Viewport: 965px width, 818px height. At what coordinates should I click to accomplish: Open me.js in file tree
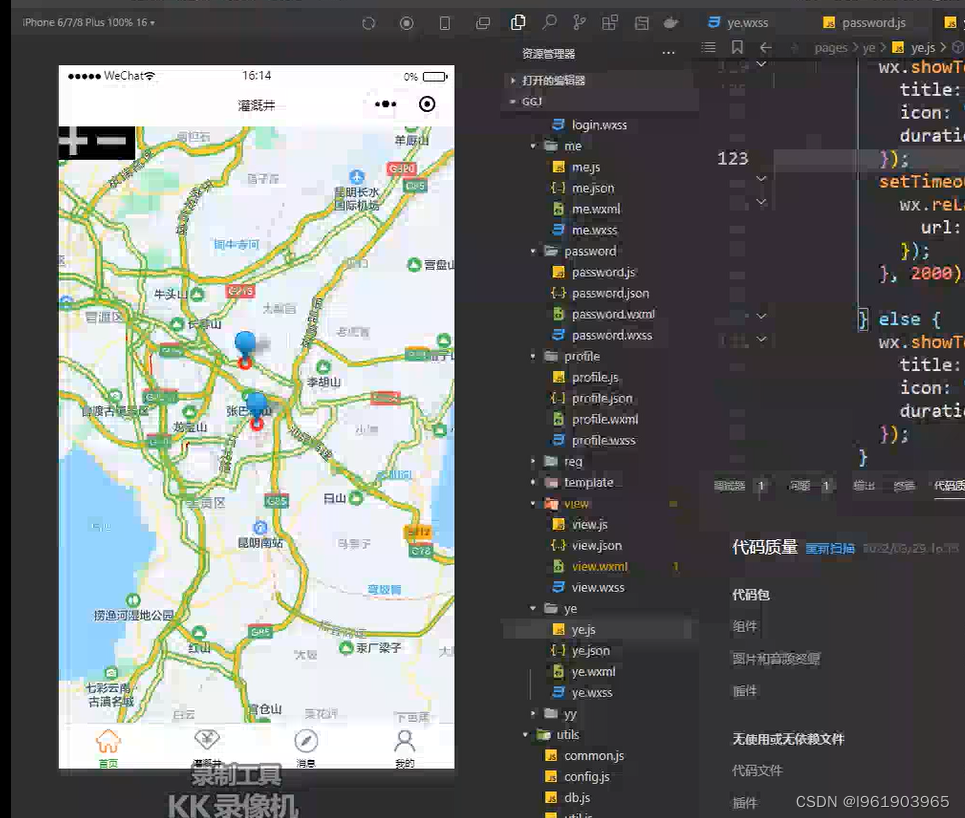point(586,167)
